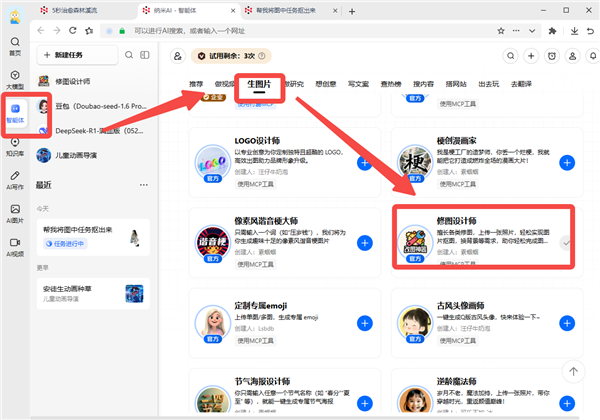Click the undo arrow icon in browser toolbar

point(590,31)
